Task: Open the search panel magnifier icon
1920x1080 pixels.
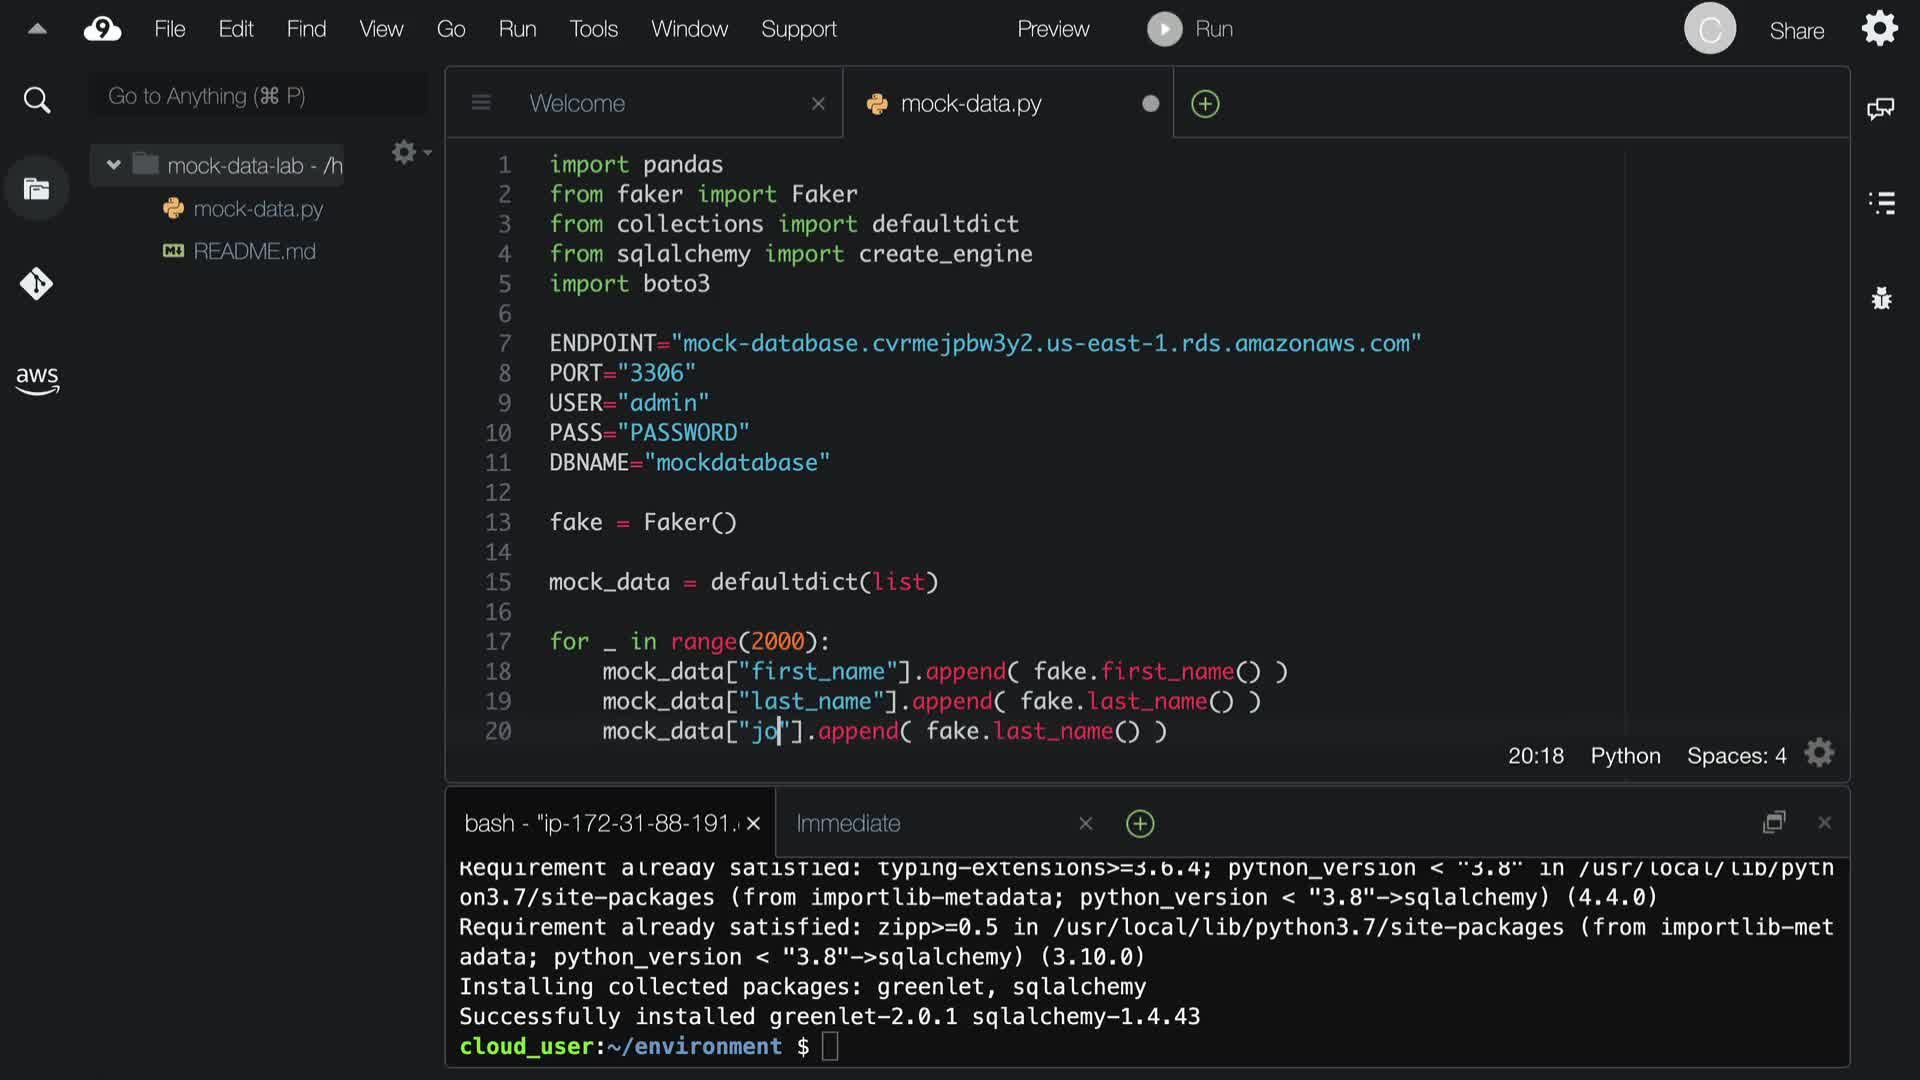Action: pyautogui.click(x=37, y=100)
